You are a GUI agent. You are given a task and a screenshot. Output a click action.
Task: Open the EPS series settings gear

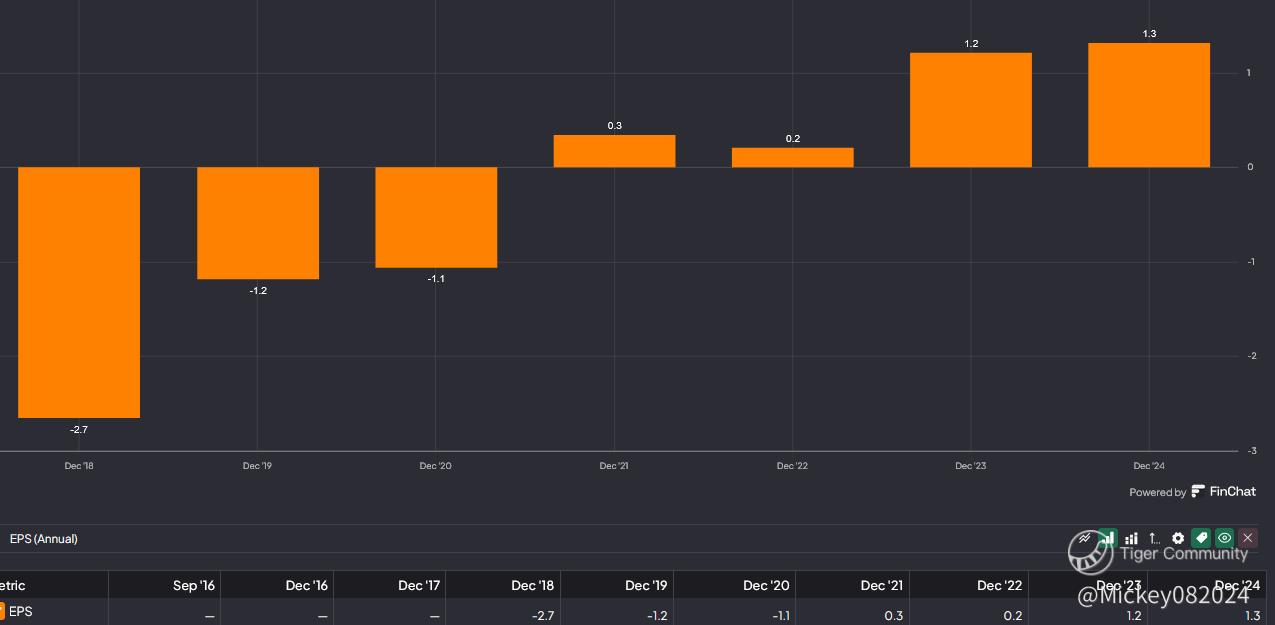click(x=1178, y=538)
